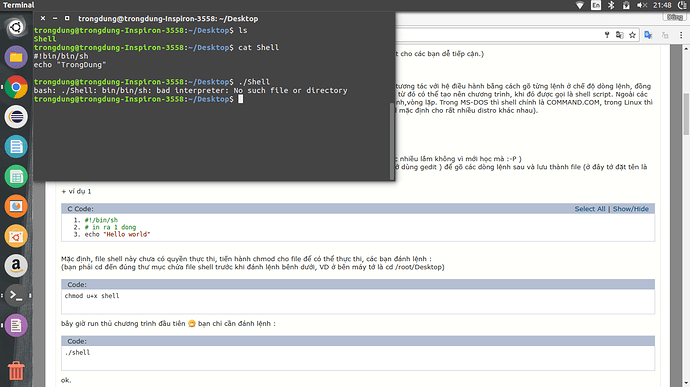Open the Chrome three-dot menu
Viewport: 690px width, 387px height.
pos(681,35)
